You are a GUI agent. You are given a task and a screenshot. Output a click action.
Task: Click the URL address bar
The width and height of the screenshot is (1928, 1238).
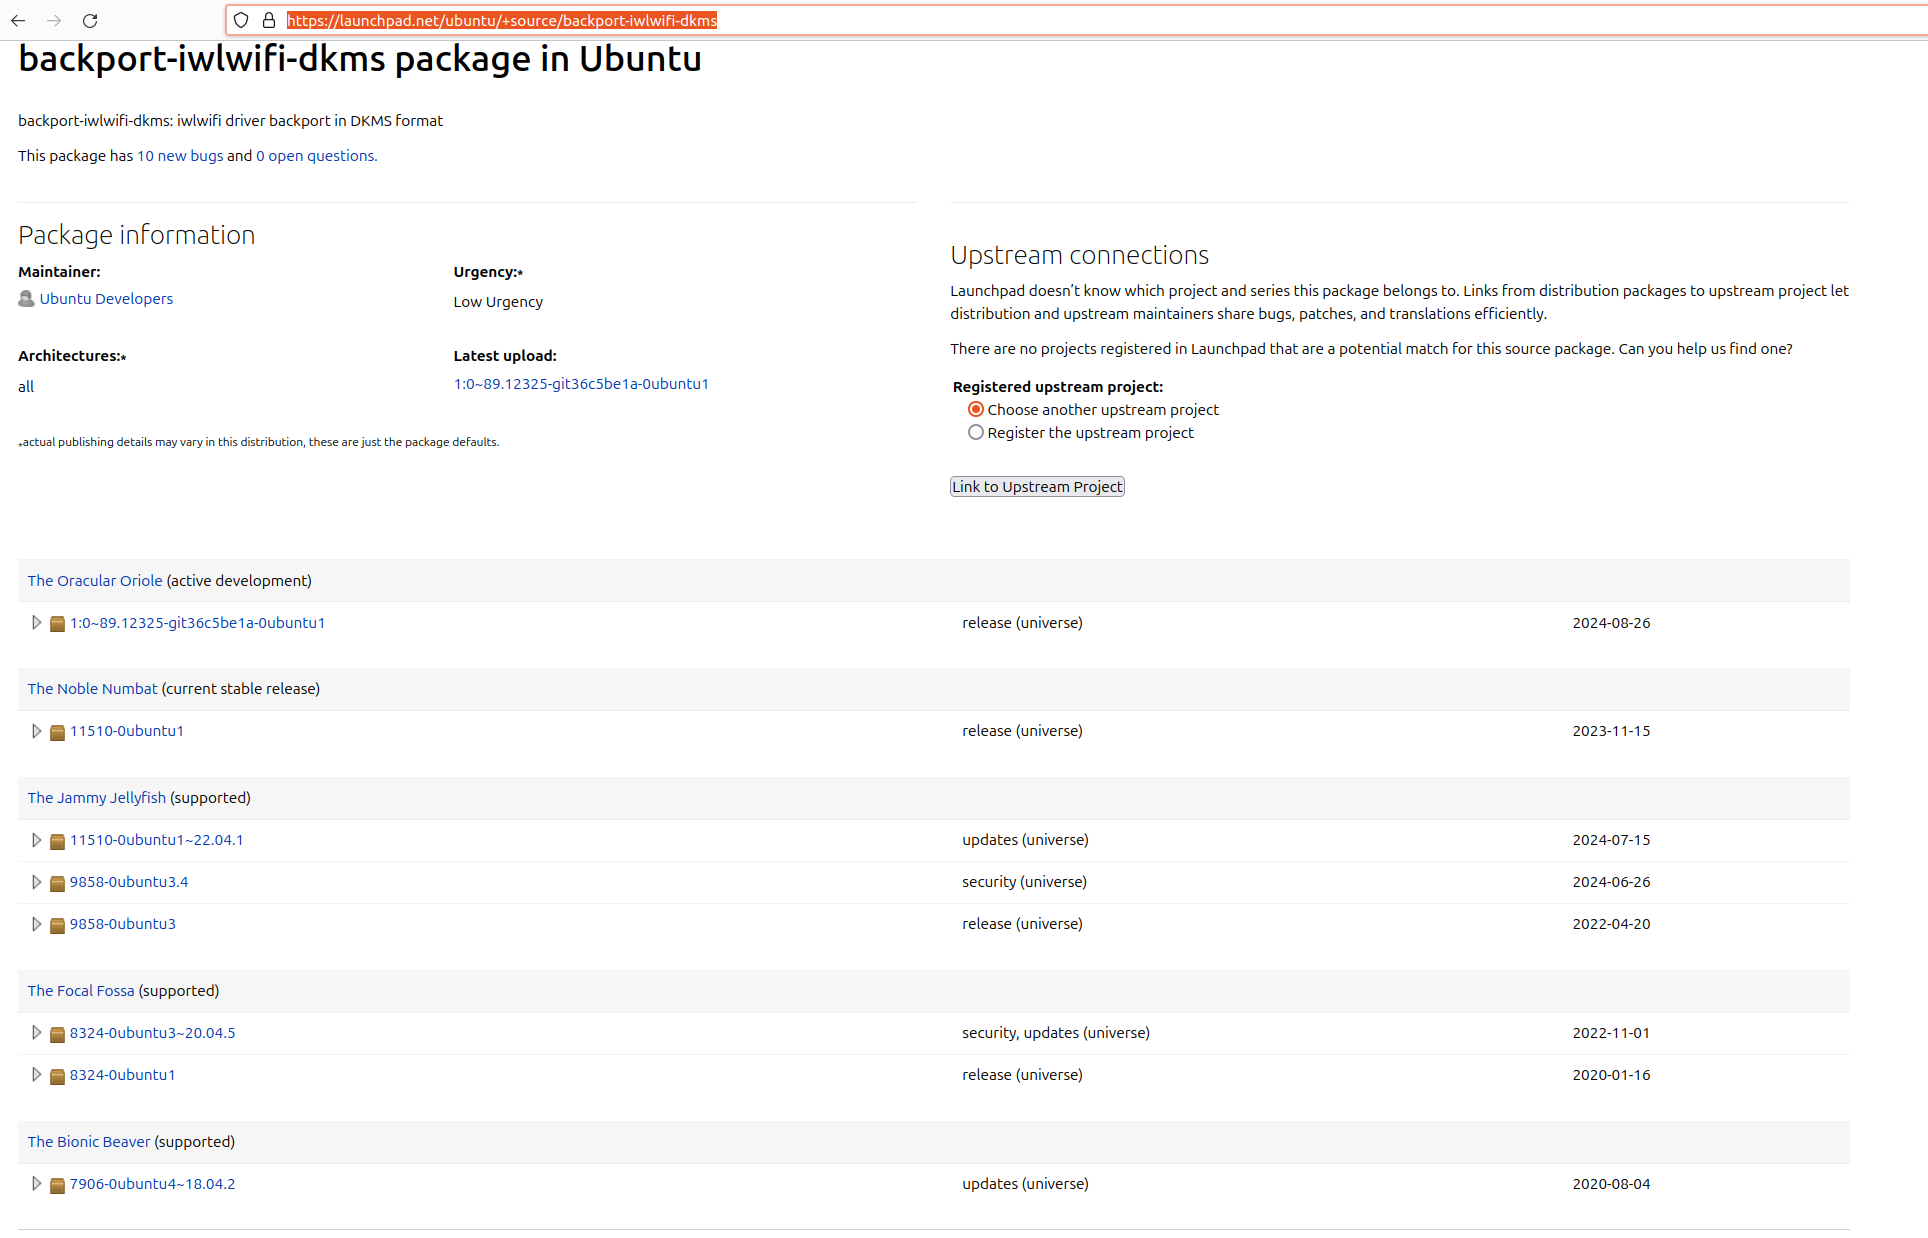[1076, 20]
